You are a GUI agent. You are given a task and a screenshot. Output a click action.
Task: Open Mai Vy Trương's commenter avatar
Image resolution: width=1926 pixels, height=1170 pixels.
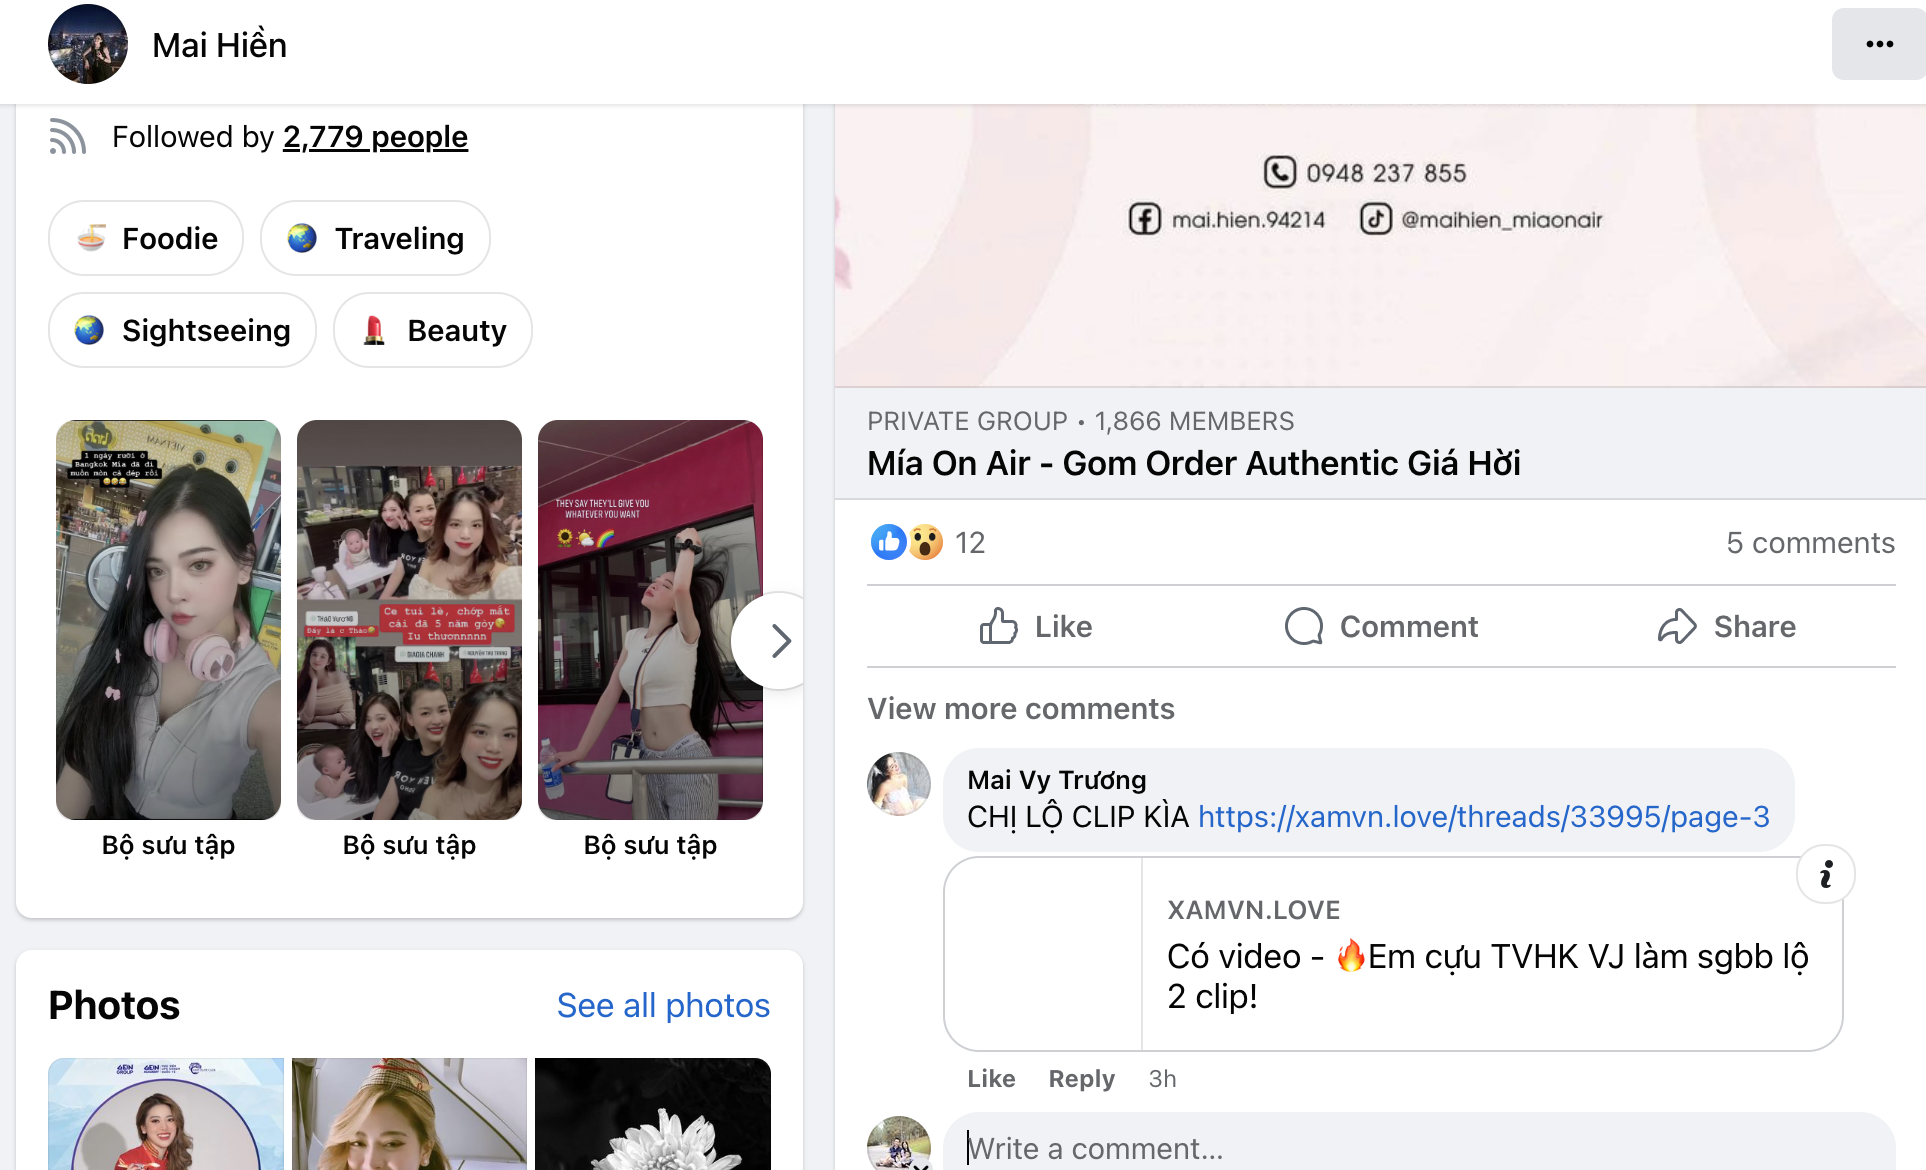click(x=898, y=784)
